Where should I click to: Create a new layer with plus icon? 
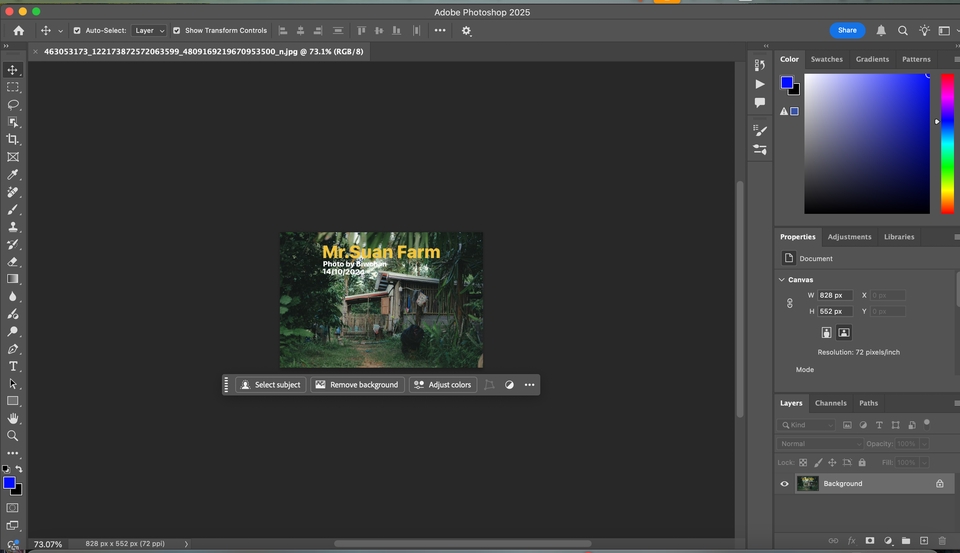point(924,541)
